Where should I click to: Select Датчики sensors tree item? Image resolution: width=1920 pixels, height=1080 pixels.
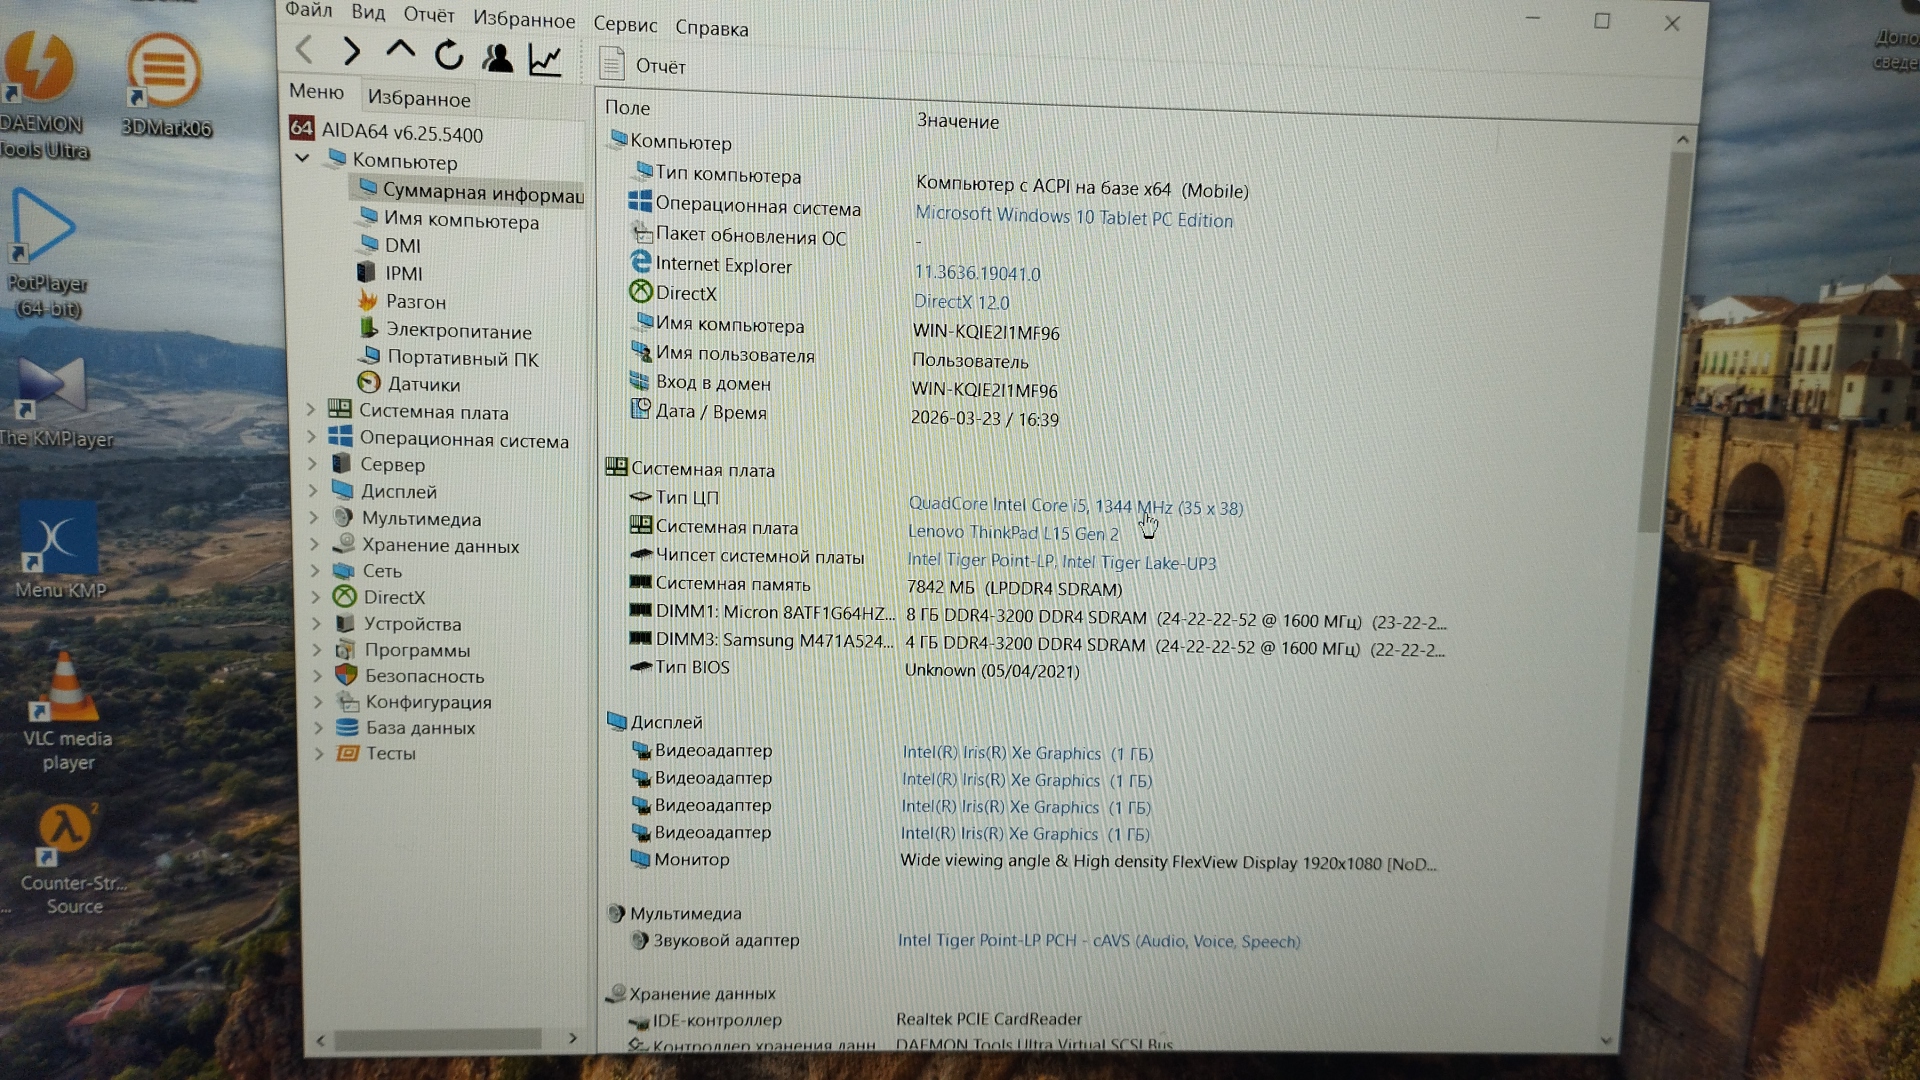pyautogui.click(x=423, y=384)
